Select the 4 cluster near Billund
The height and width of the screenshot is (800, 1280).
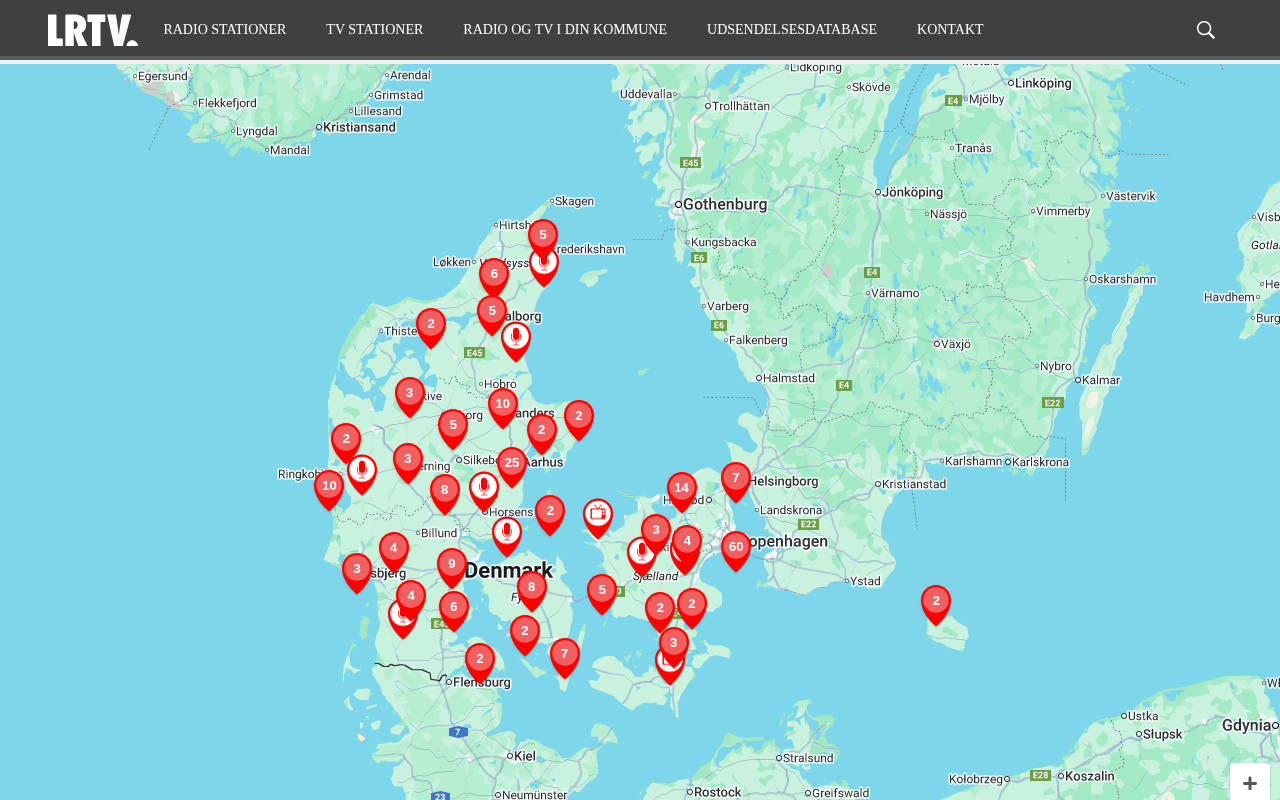394,552
